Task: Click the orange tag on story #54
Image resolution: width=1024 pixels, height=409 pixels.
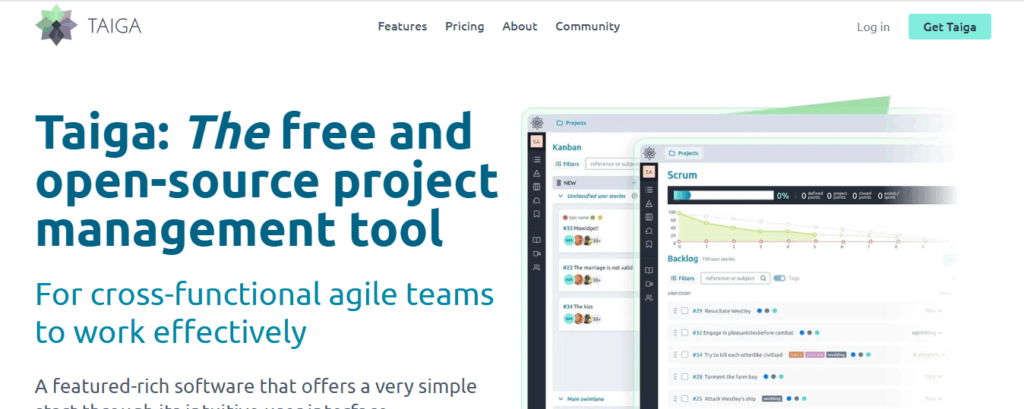Action: [x=796, y=355]
